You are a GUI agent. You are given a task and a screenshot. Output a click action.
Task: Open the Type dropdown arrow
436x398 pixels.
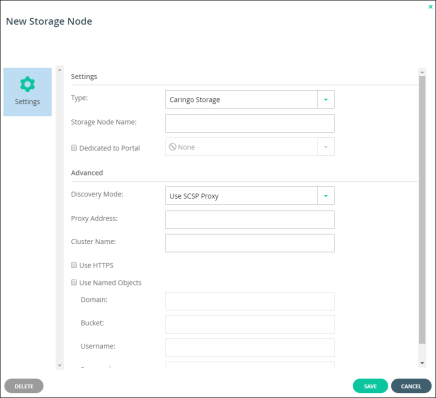coord(326,99)
